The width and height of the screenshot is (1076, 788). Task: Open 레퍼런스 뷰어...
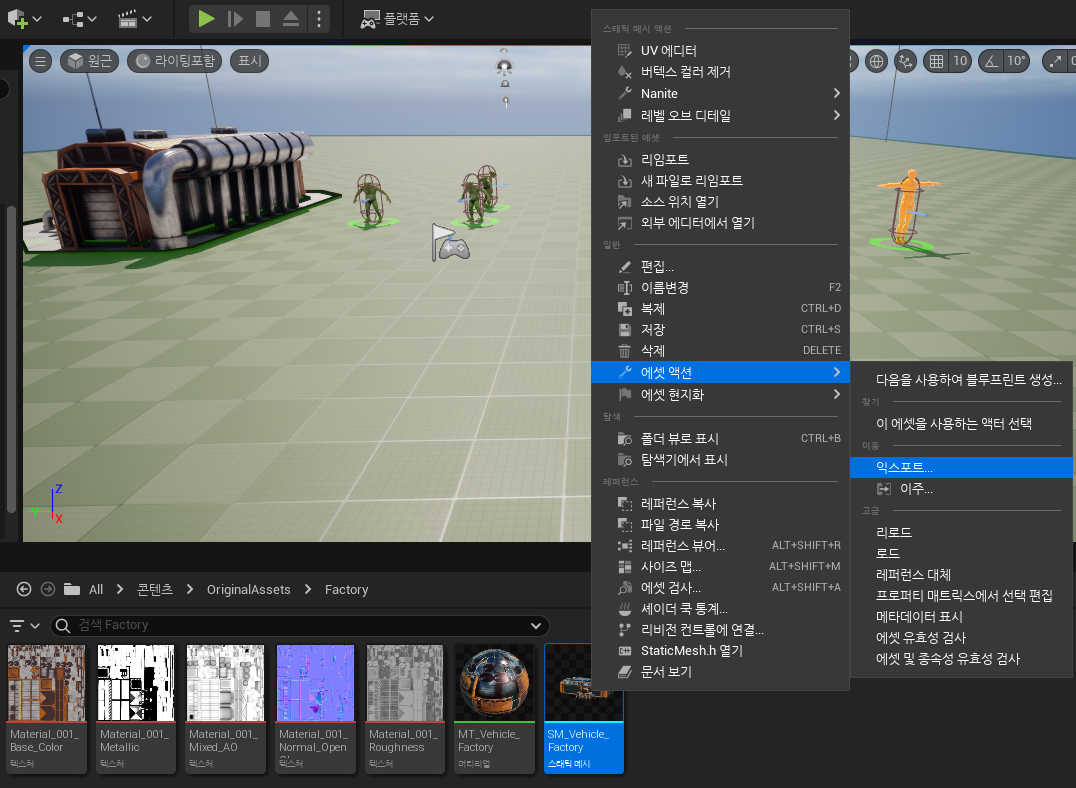[x=721, y=546]
